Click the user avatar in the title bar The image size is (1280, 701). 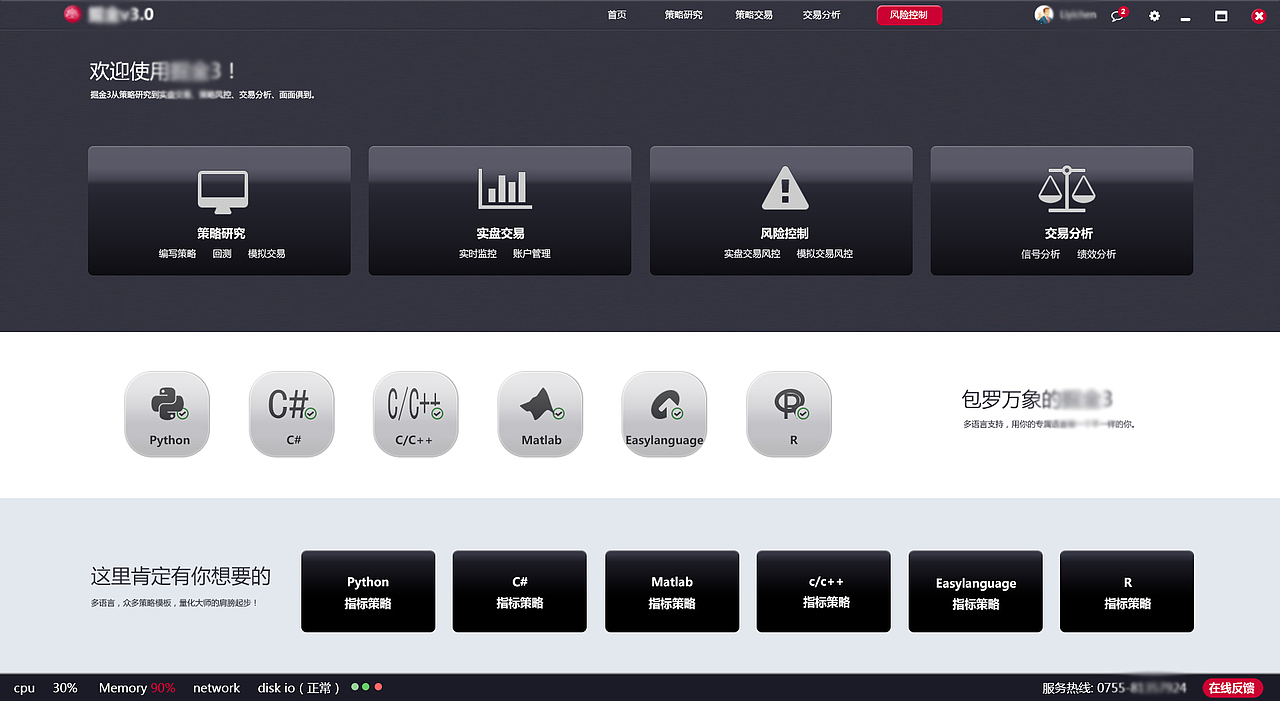click(1042, 14)
